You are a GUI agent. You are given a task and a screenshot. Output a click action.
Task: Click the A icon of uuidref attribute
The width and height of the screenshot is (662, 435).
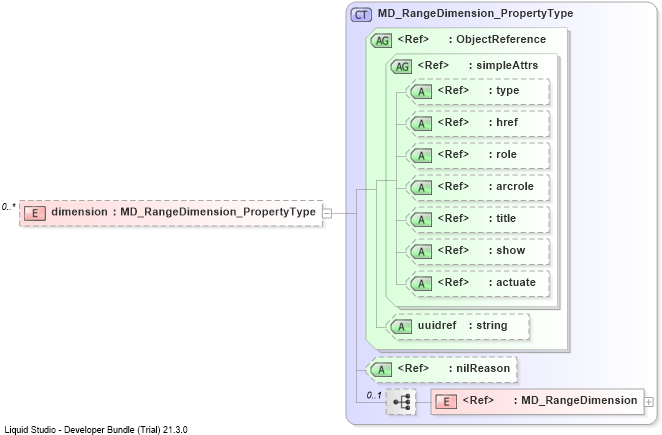[x=401, y=326]
